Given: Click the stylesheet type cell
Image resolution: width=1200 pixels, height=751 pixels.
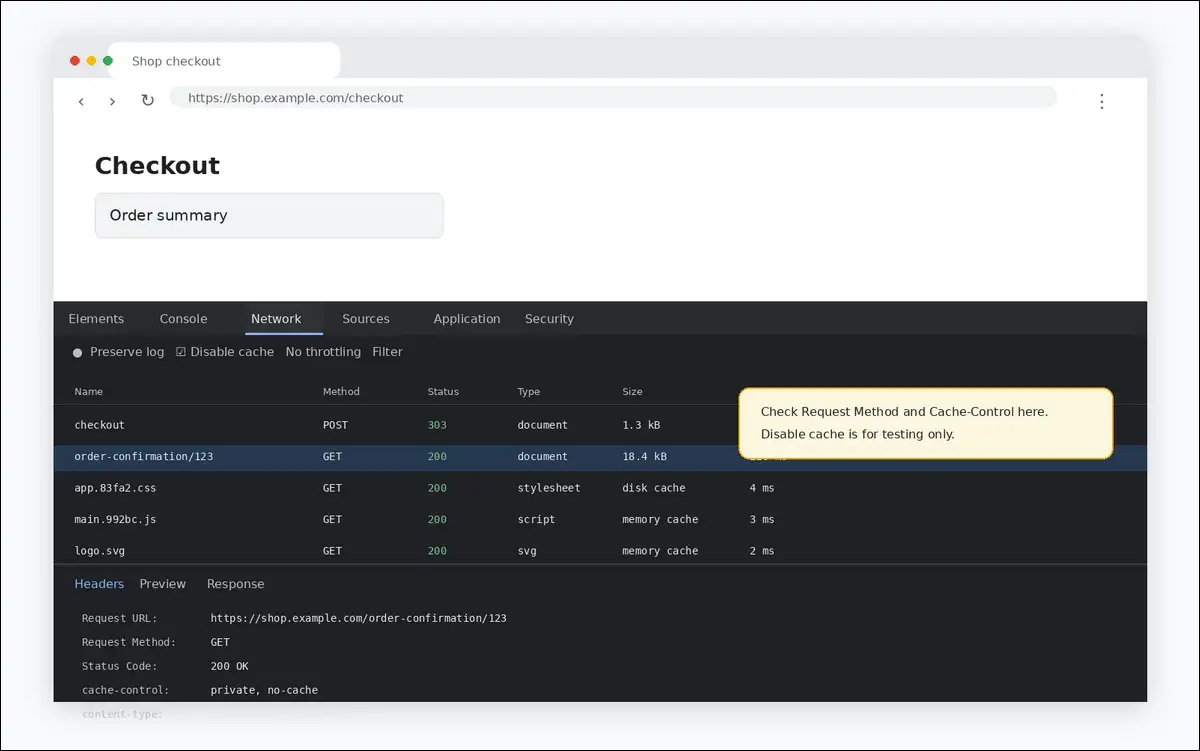Looking at the screenshot, I should [549, 488].
